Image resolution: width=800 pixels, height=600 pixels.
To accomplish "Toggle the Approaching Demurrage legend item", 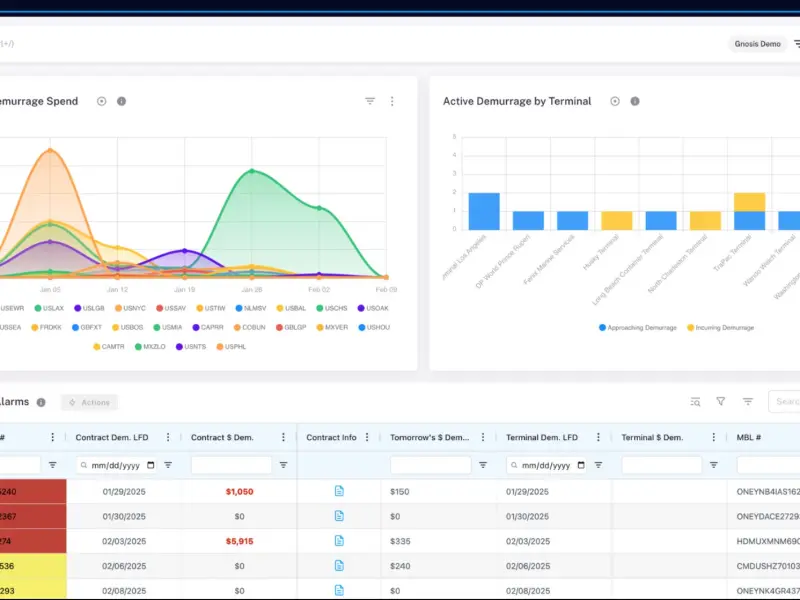I will pyautogui.click(x=638, y=328).
